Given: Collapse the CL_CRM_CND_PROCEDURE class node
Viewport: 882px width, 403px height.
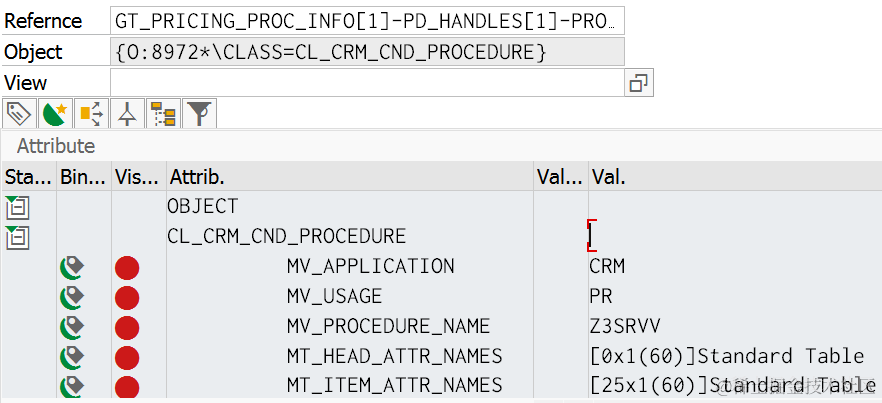Looking at the screenshot, I should (x=17, y=237).
